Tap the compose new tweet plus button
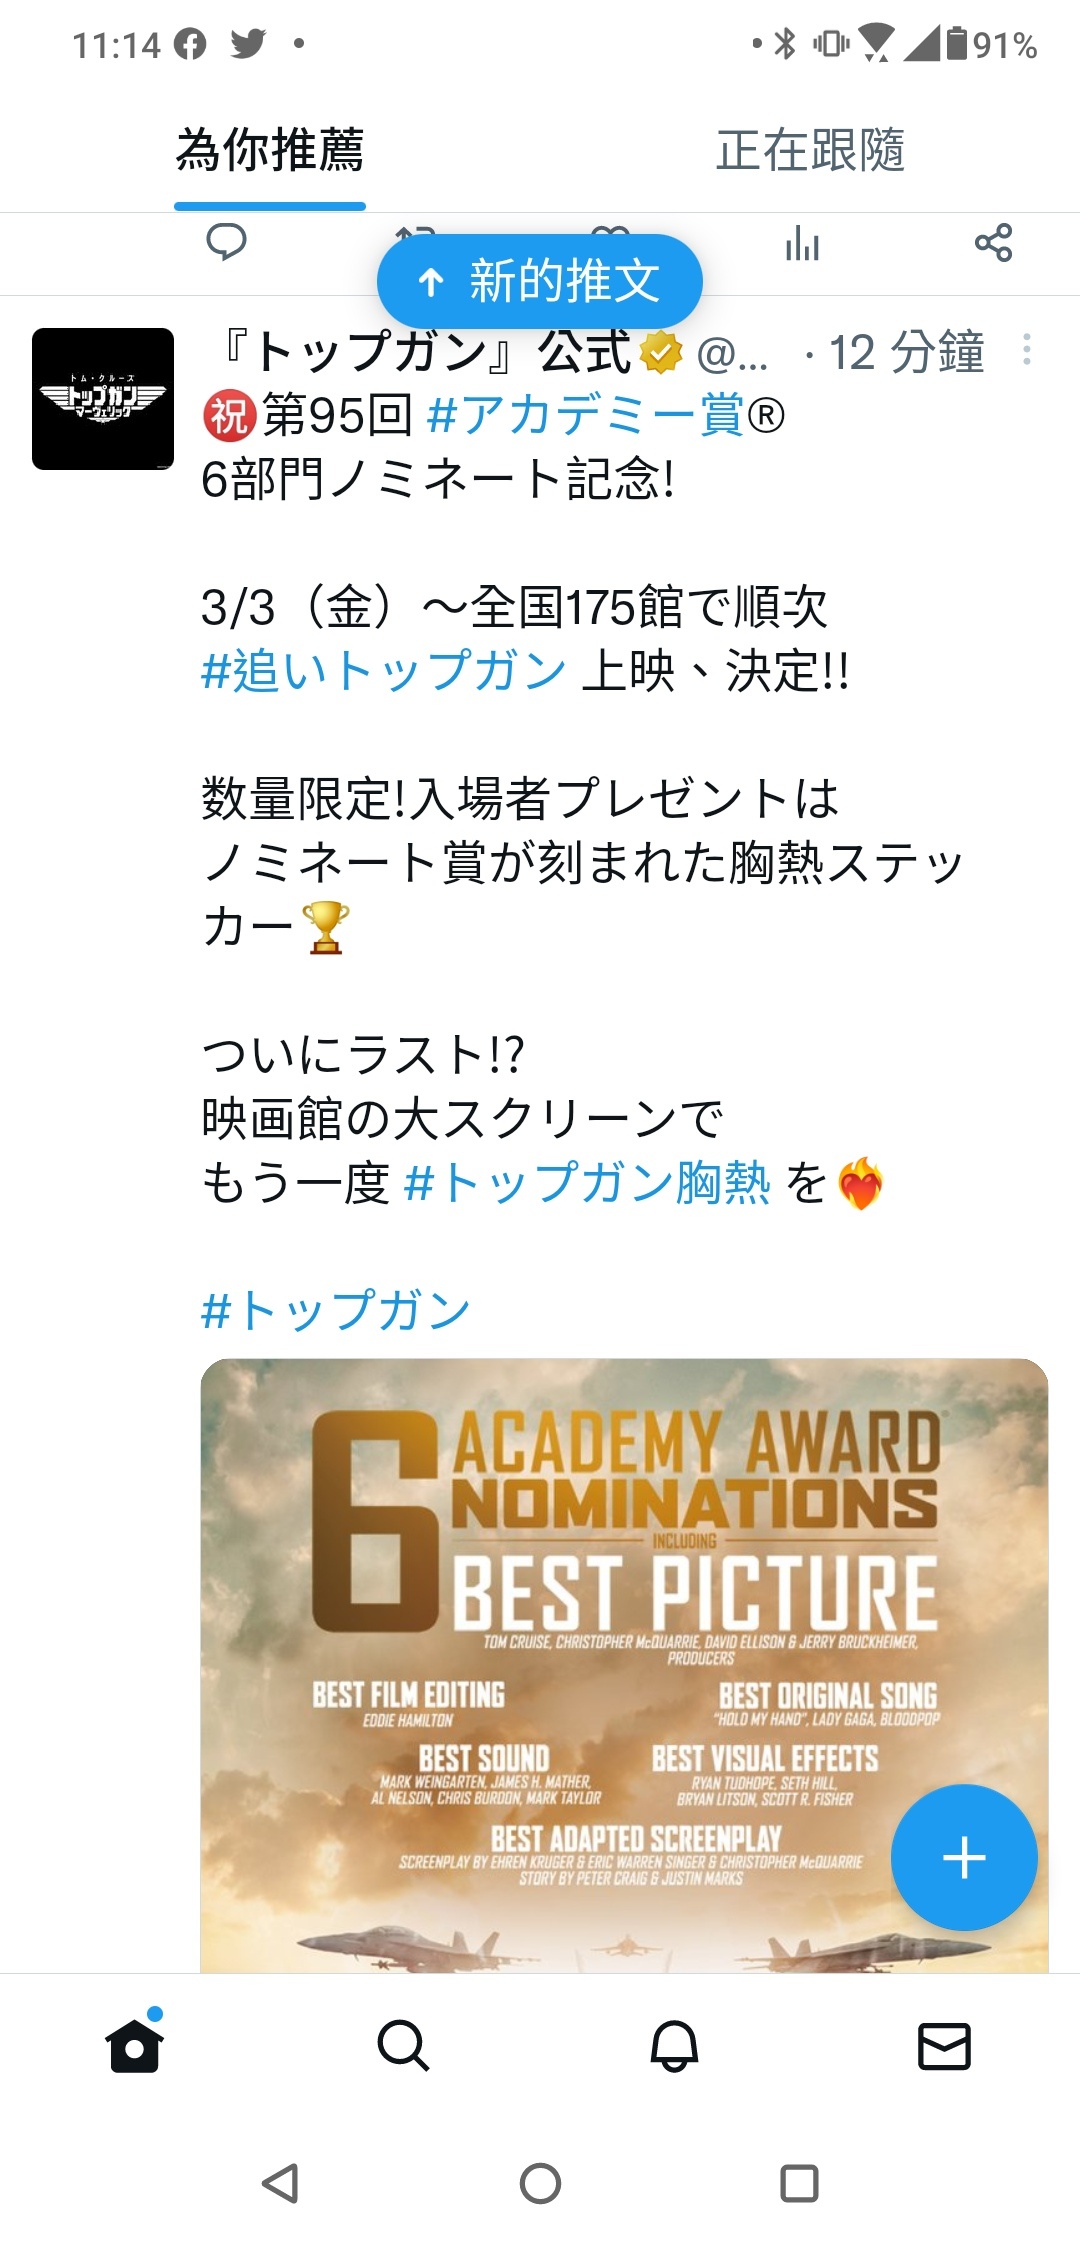The image size is (1080, 2246). [964, 1858]
